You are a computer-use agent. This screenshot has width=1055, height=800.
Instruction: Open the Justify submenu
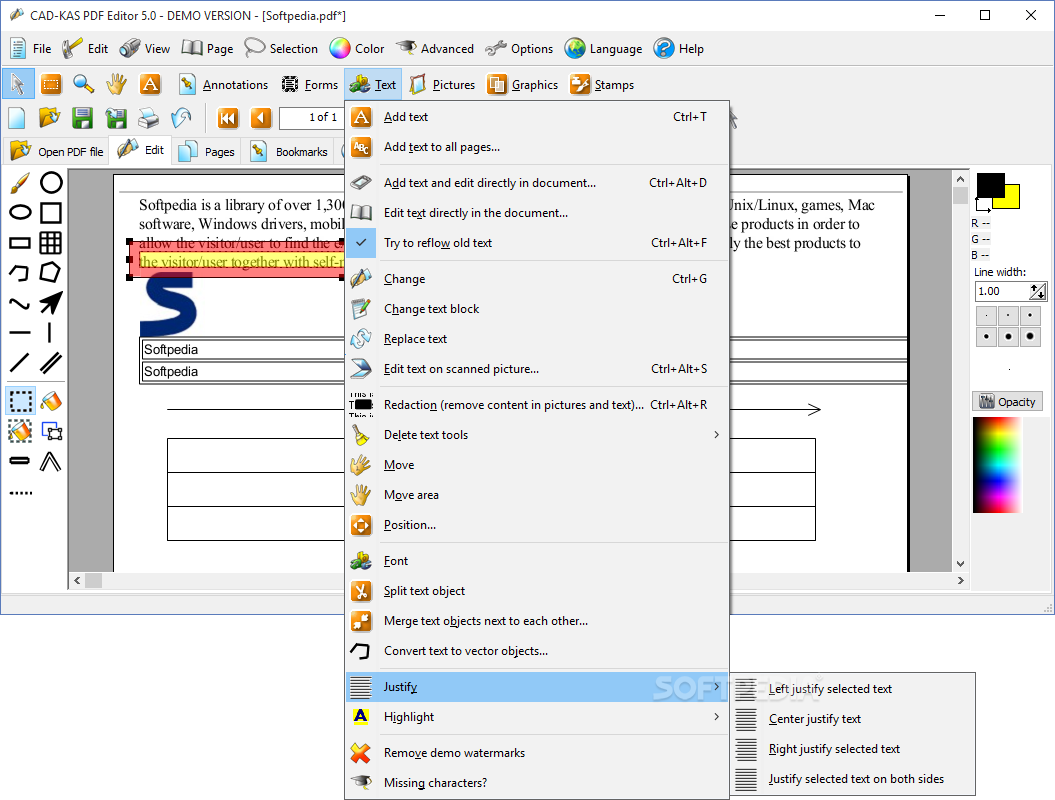pos(538,687)
